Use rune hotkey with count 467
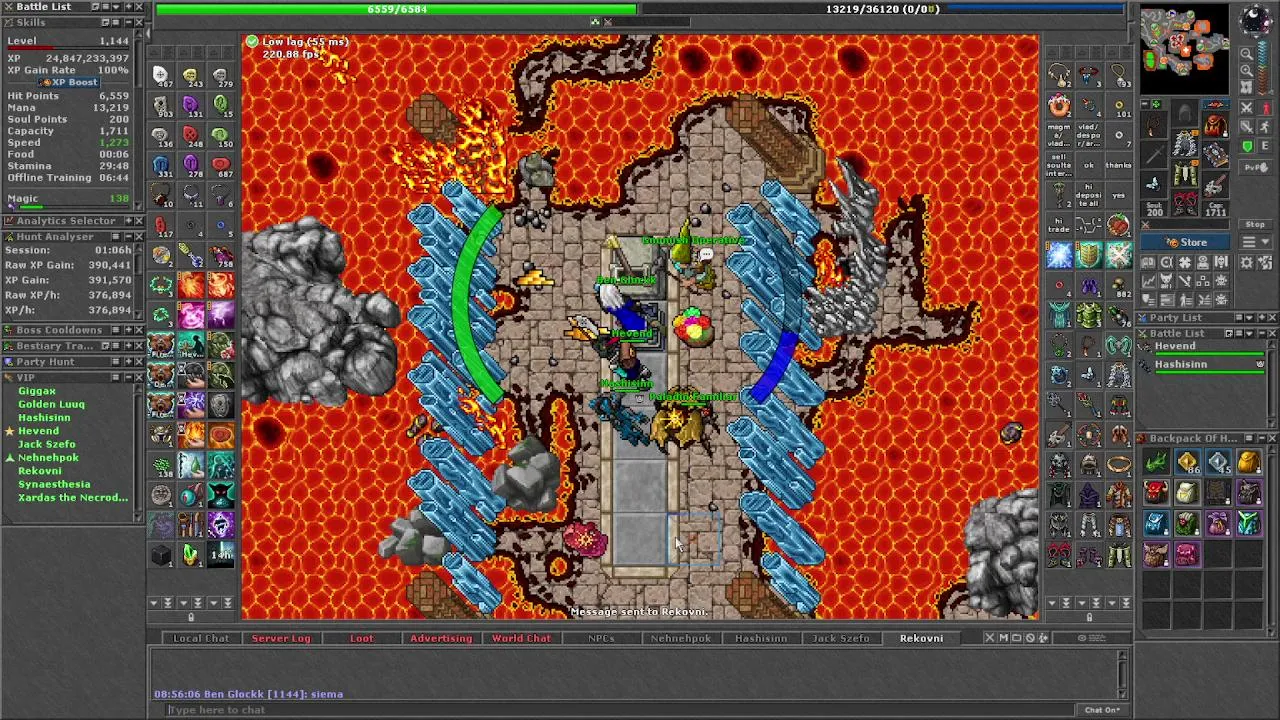The width and height of the screenshot is (1280, 720). pos(160,76)
